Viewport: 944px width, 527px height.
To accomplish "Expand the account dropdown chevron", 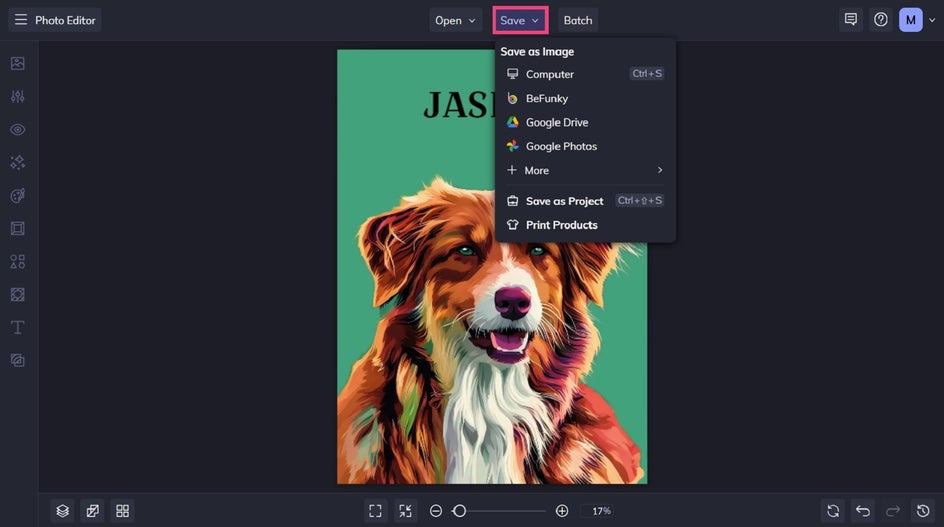I will [x=932, y=20].
